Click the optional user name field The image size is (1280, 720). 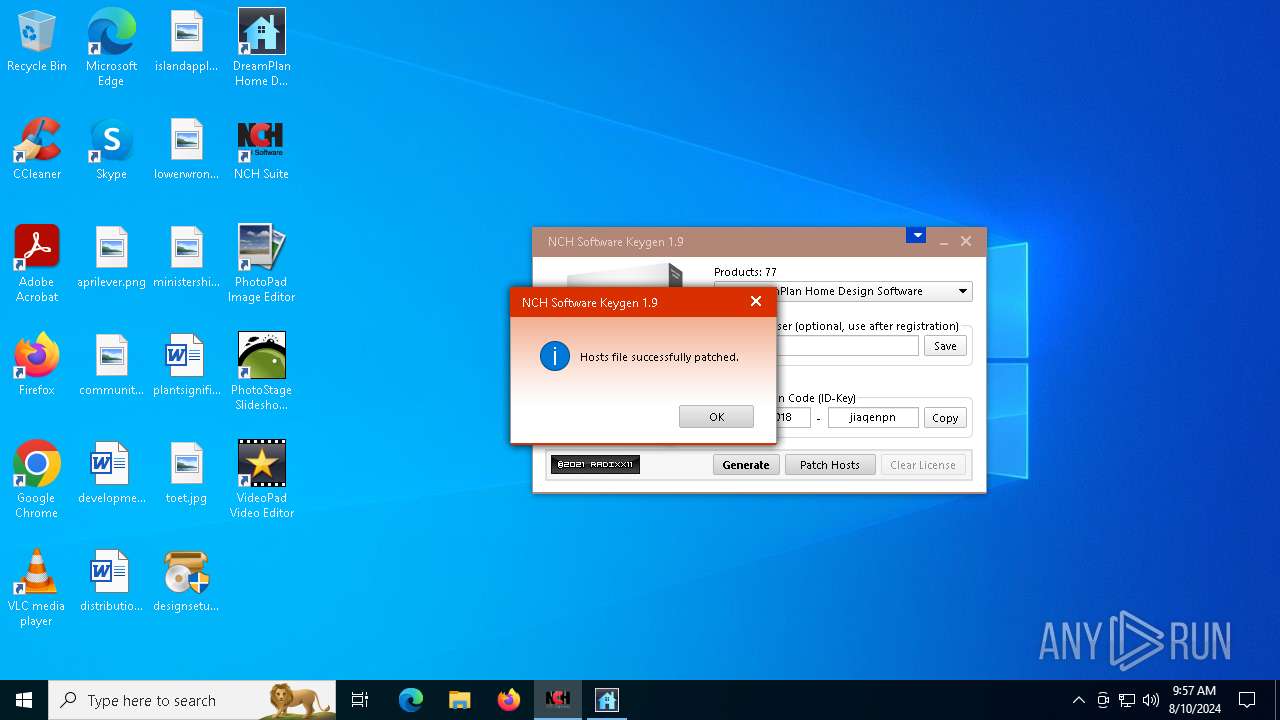point(847,346)
